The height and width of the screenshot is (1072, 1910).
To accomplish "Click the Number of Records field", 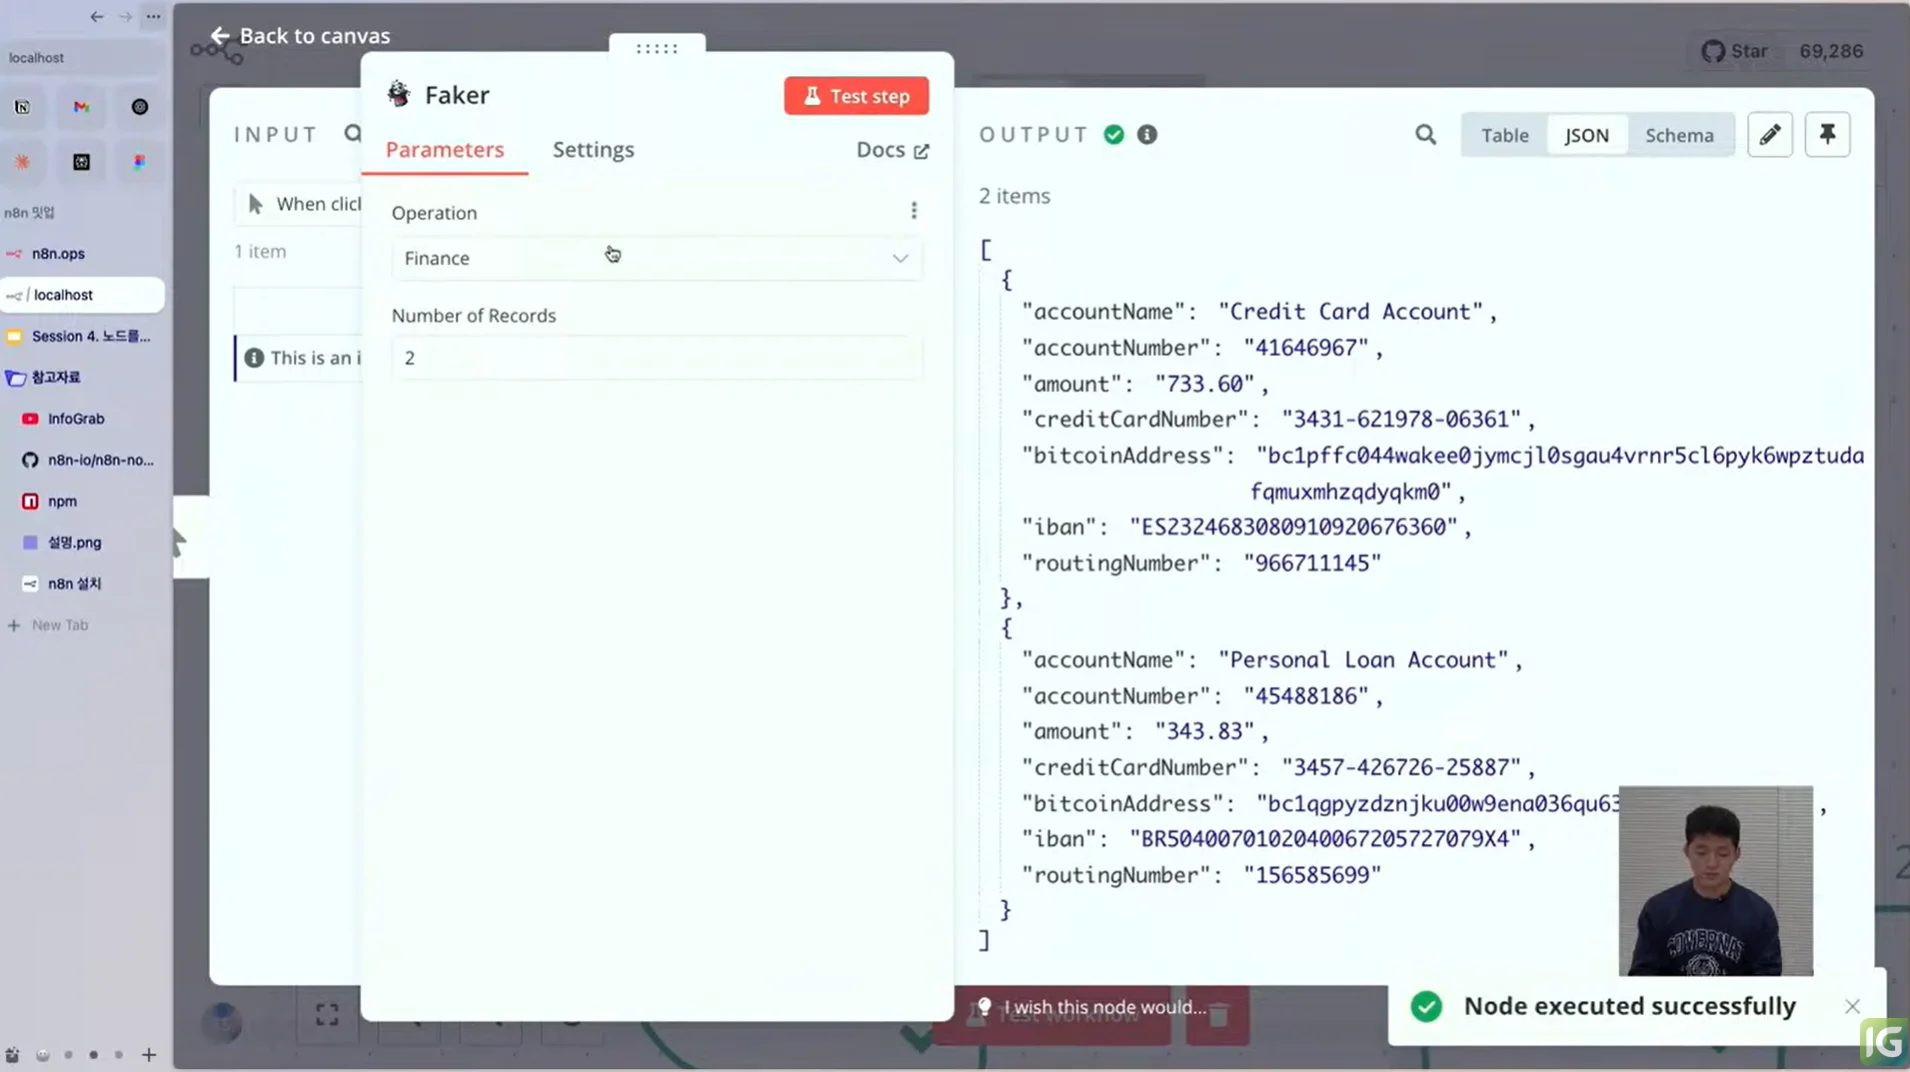I will tap(656, 358).
